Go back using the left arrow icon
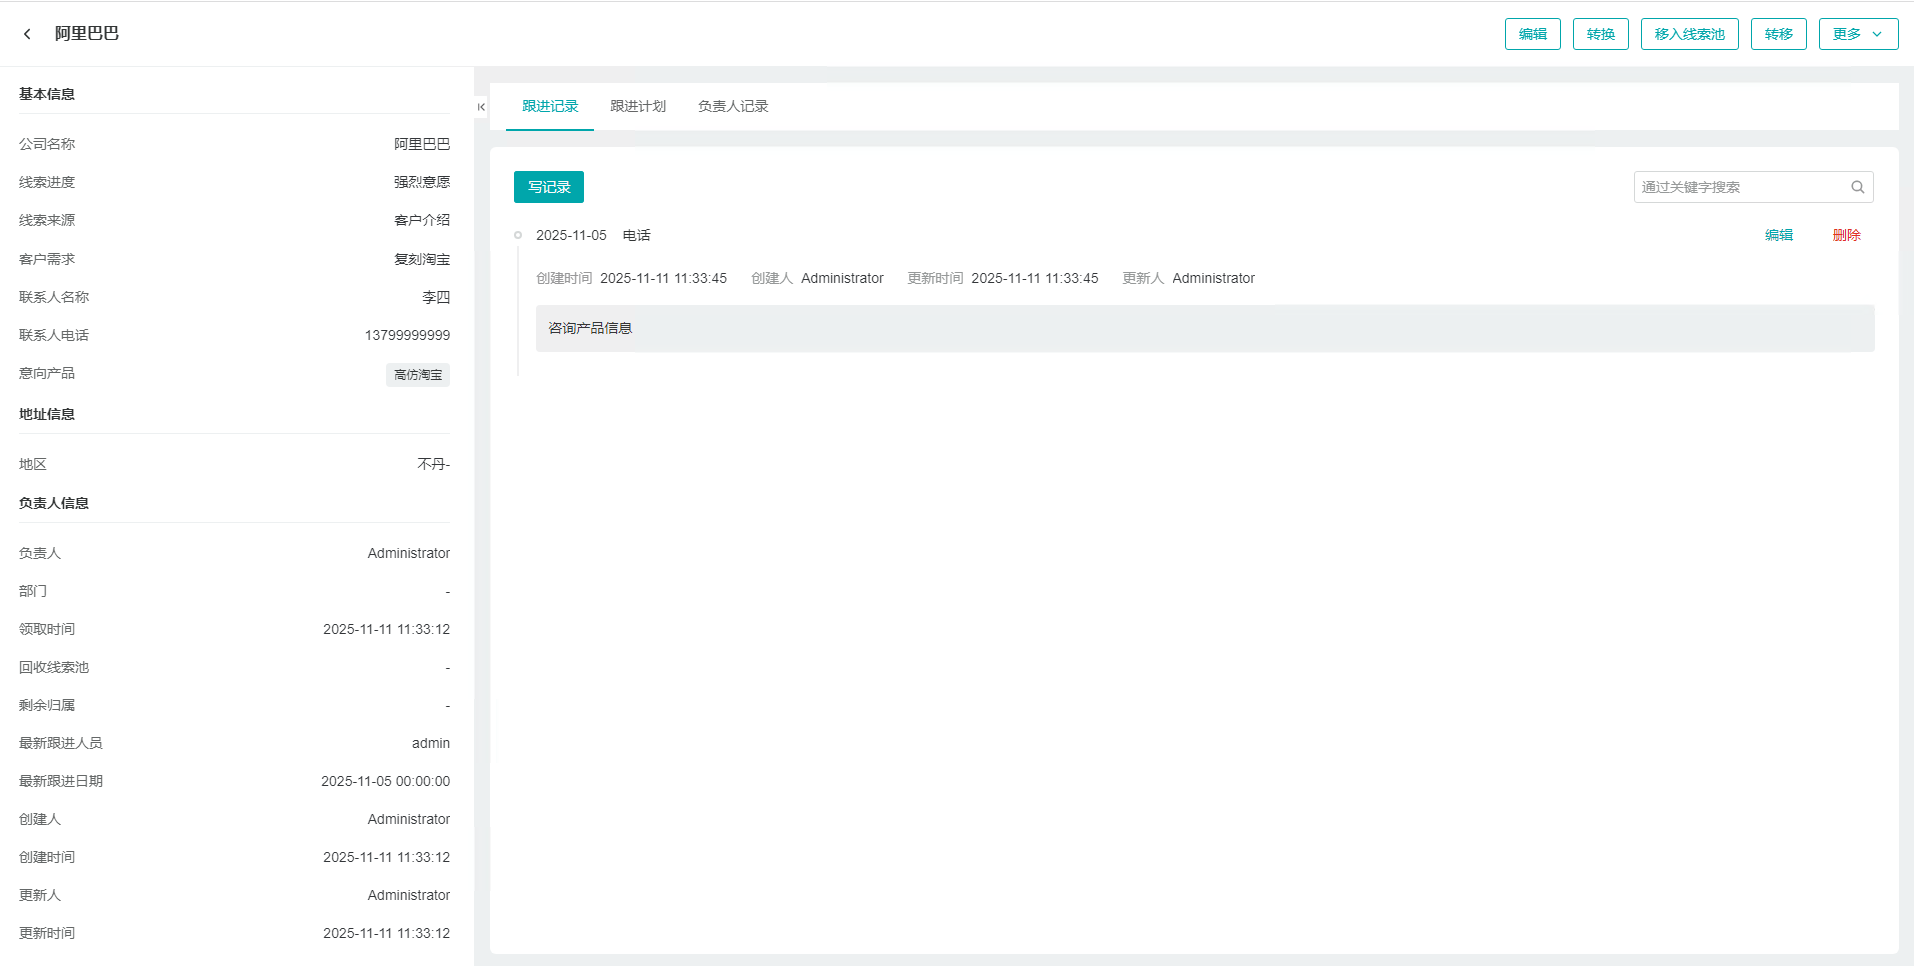The image size is (1914, 966). [27, 34]
